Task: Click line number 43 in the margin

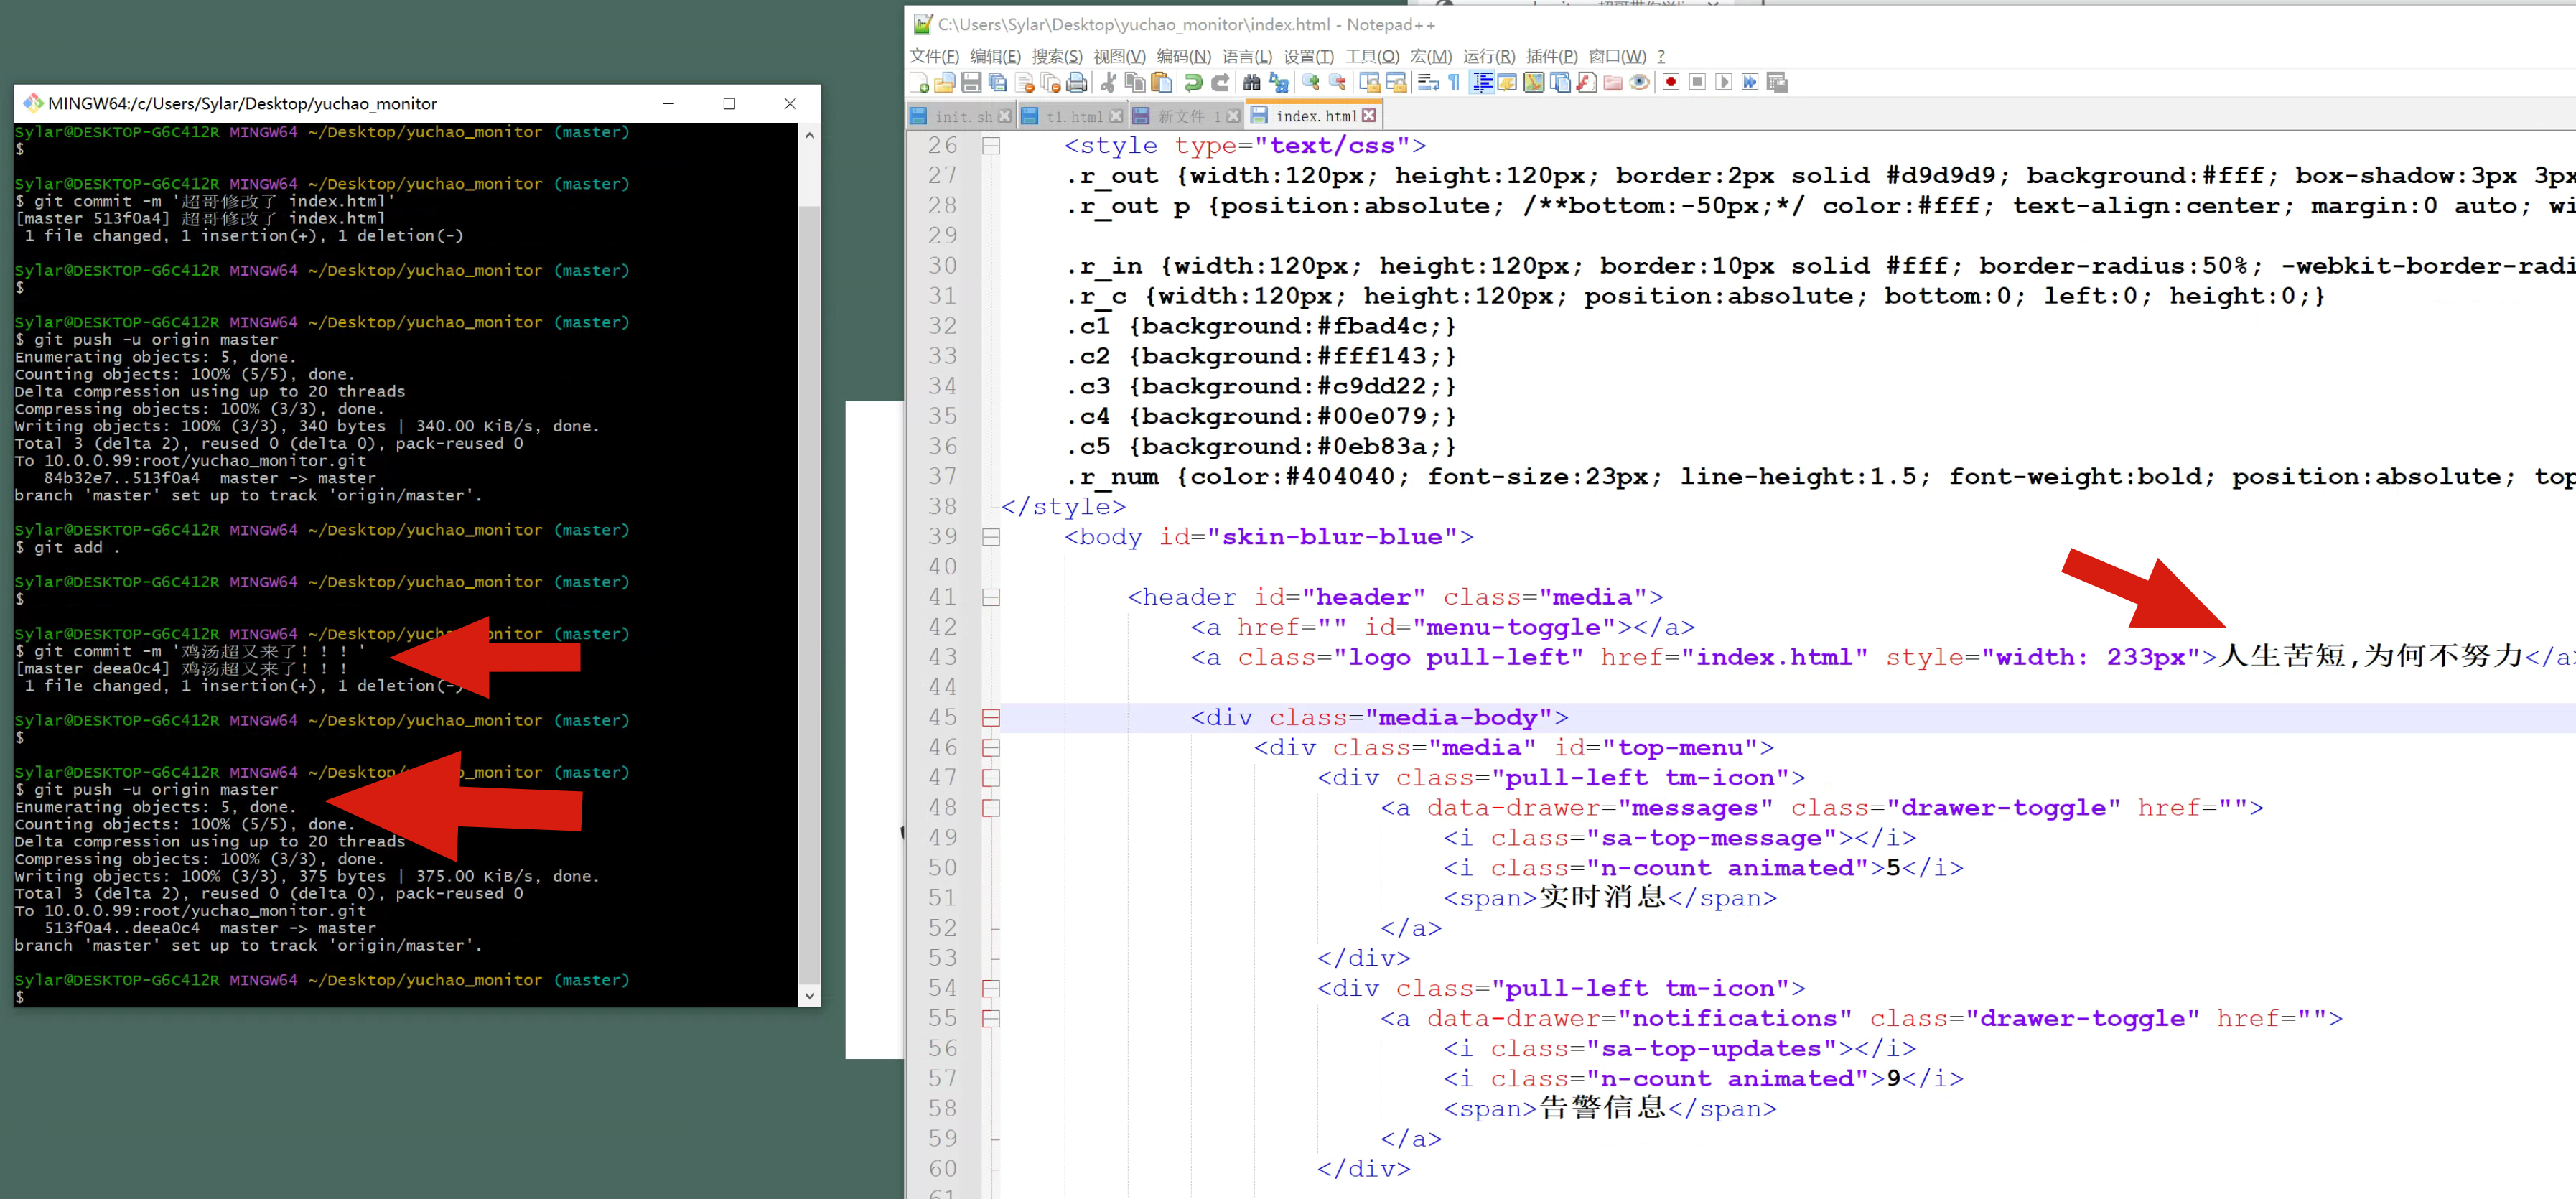Action: pyautogui.click(x=942, y=657)
